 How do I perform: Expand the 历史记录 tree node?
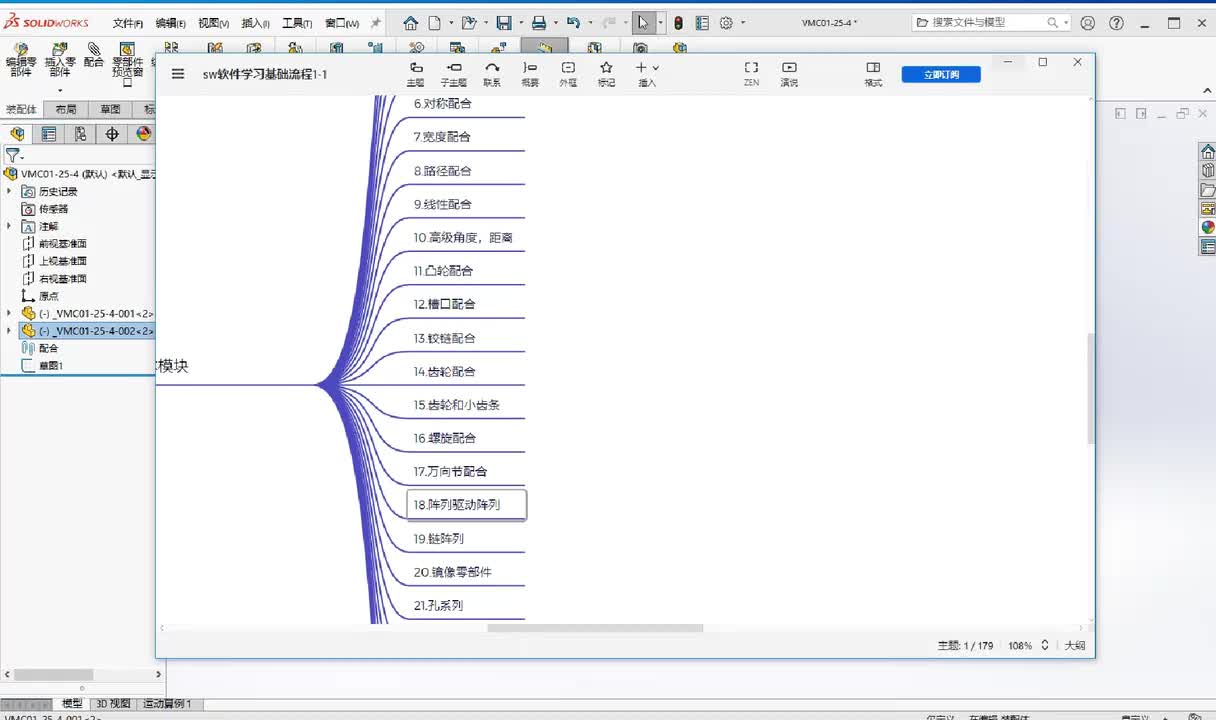[10, 191]
